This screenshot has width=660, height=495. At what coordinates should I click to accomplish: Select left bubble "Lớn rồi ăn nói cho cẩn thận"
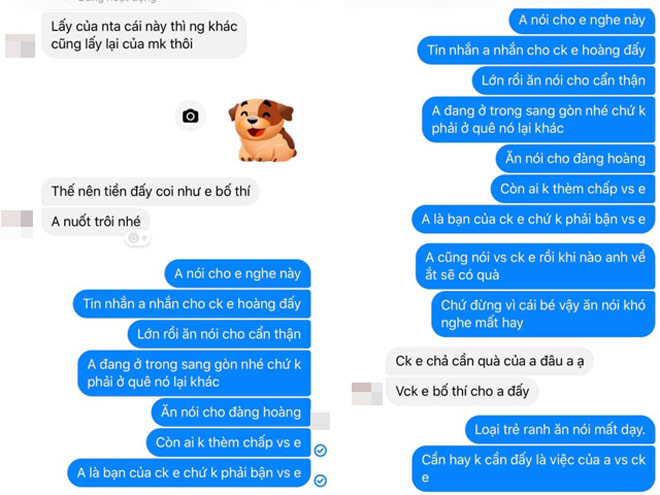click(x=219, y=334)
